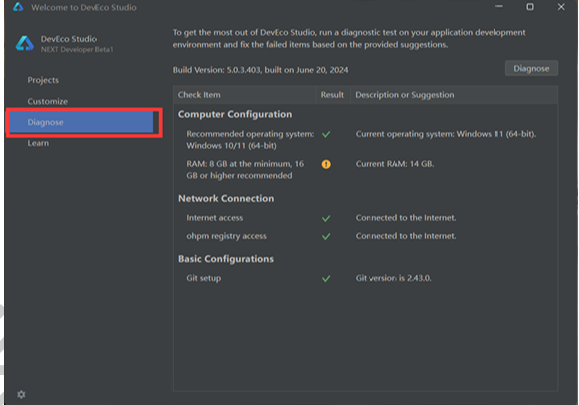
Task: Click the Git setup green checkmark
Action: pyautogui.click(x=326, y=278)
